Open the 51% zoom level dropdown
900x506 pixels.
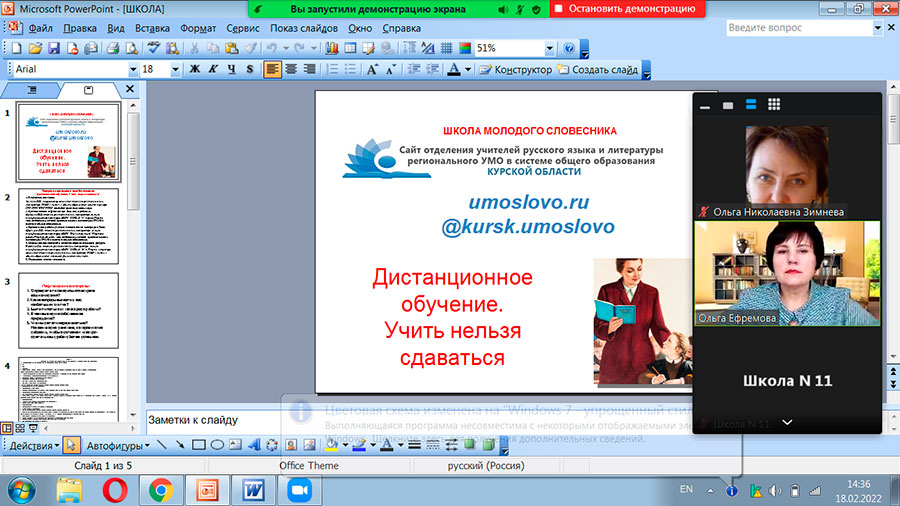[x=549, y=49]
